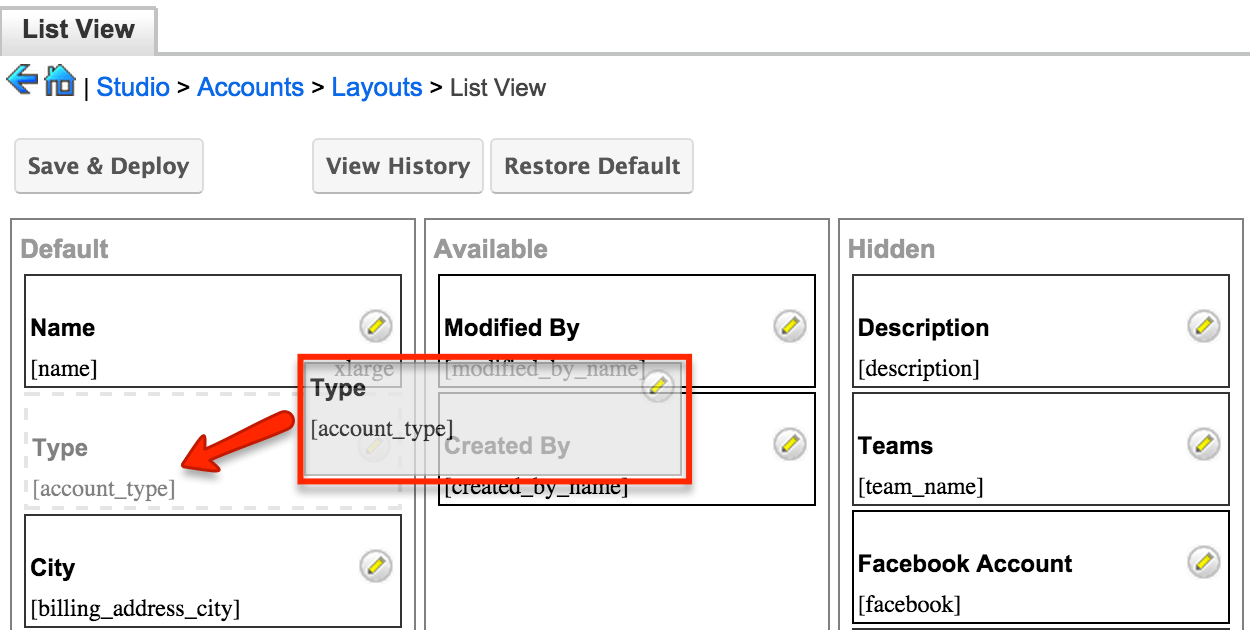Screen dimensions: 1250x630
Task: Open View History
Action: [398, 166]
